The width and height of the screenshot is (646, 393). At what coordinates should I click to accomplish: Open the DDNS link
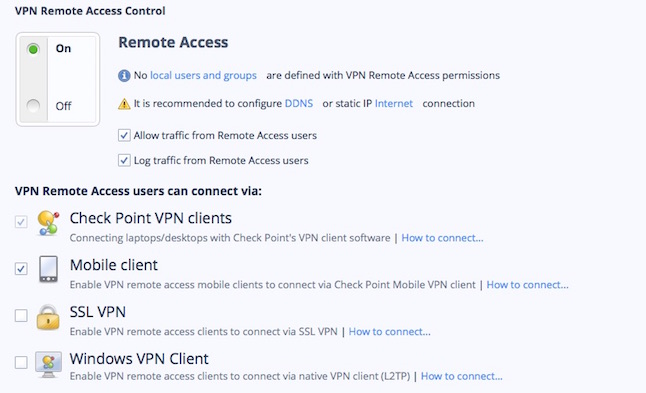point(299,103)
